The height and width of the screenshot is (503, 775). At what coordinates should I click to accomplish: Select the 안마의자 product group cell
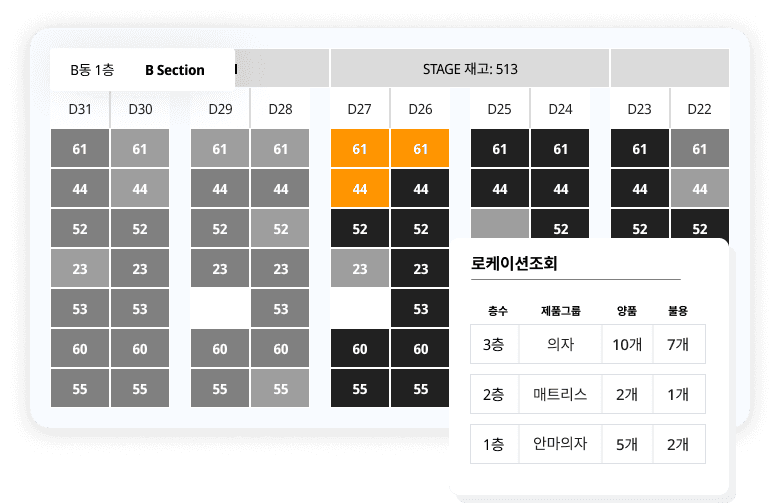pos(560,444)
